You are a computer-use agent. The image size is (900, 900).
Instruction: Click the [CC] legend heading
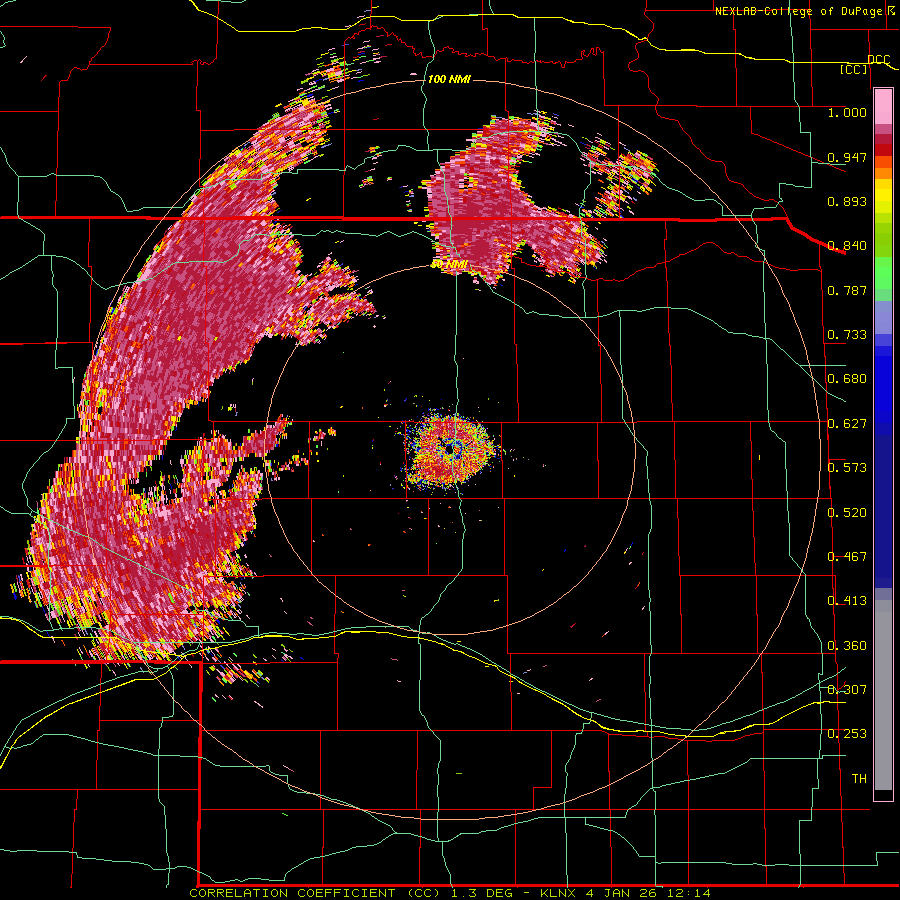coord(853,69)
